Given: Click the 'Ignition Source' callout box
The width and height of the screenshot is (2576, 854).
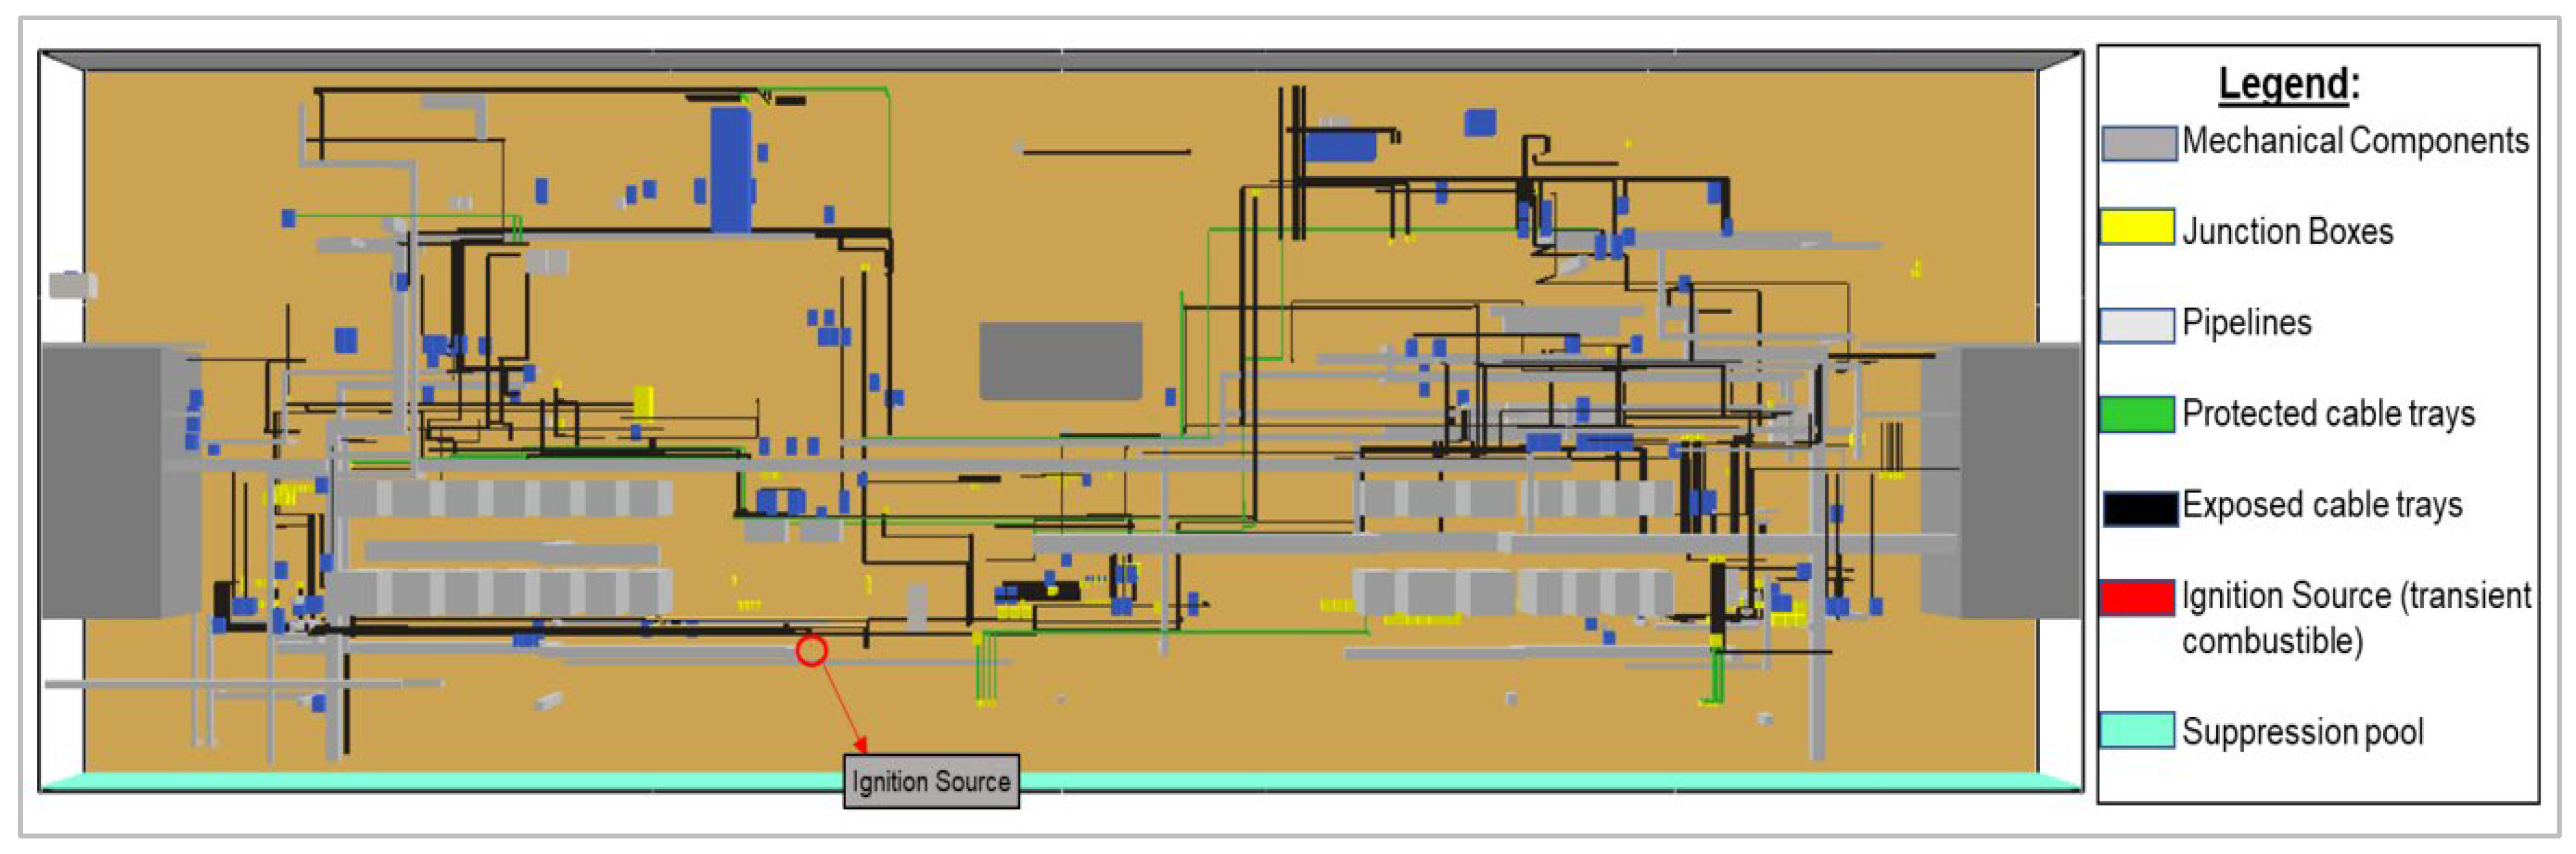Looking at the screenshot, I should click(931, 781).
